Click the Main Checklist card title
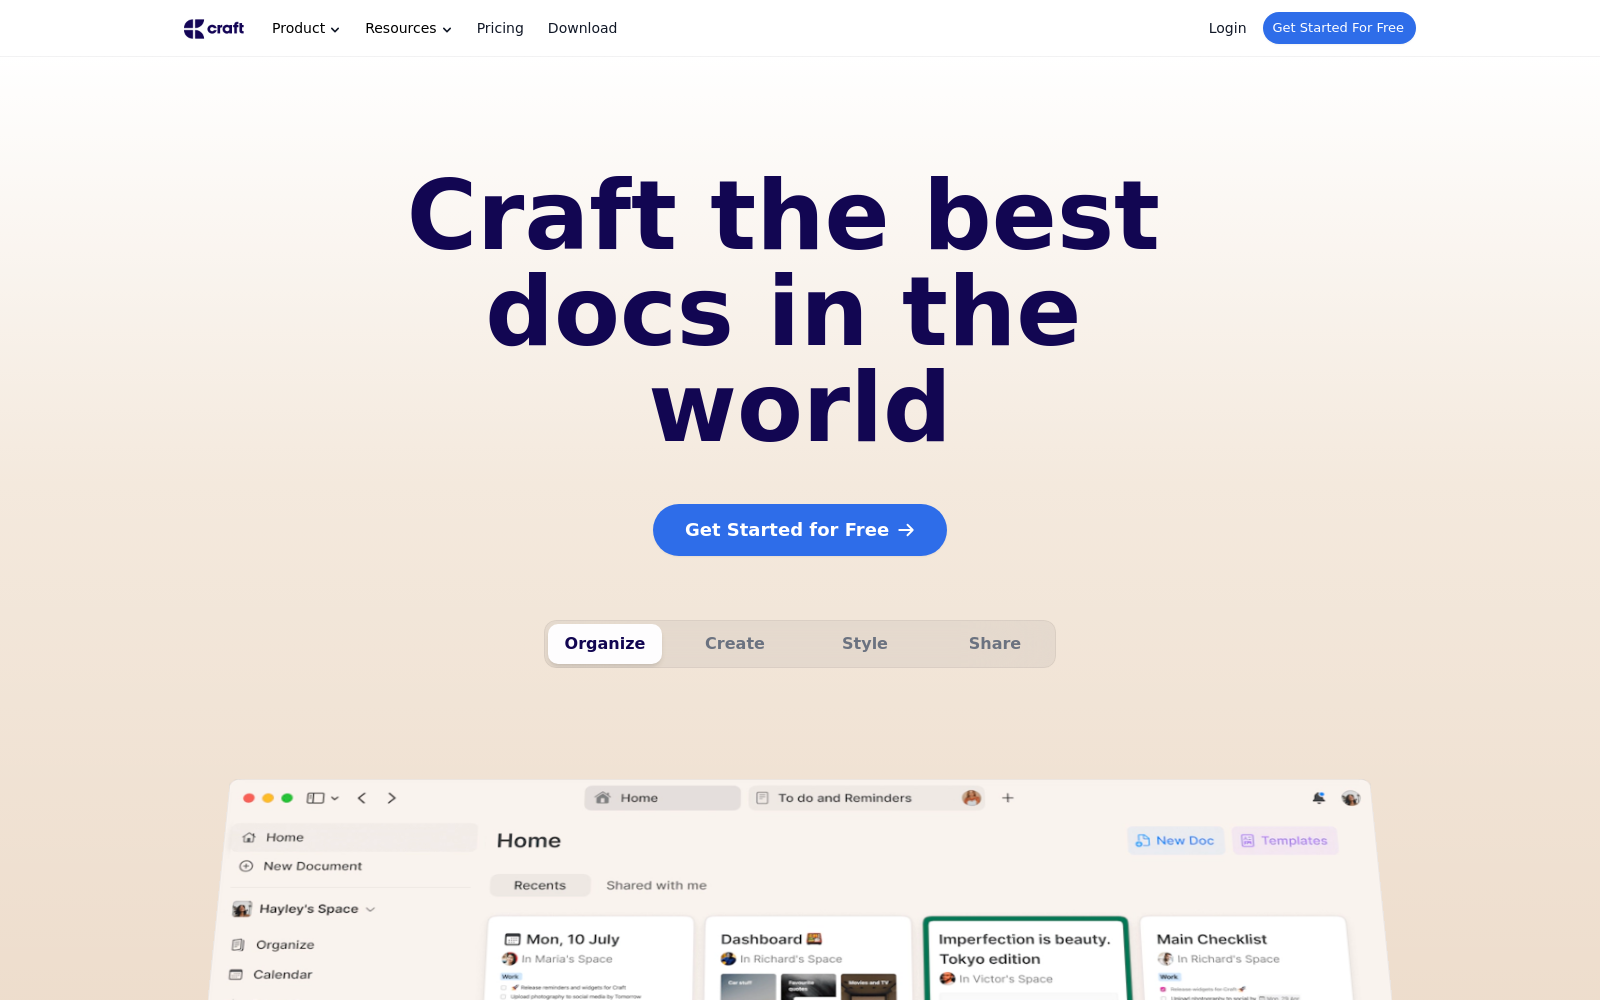Viewport: 1600px width, 1000px height. pos(1212,940)
